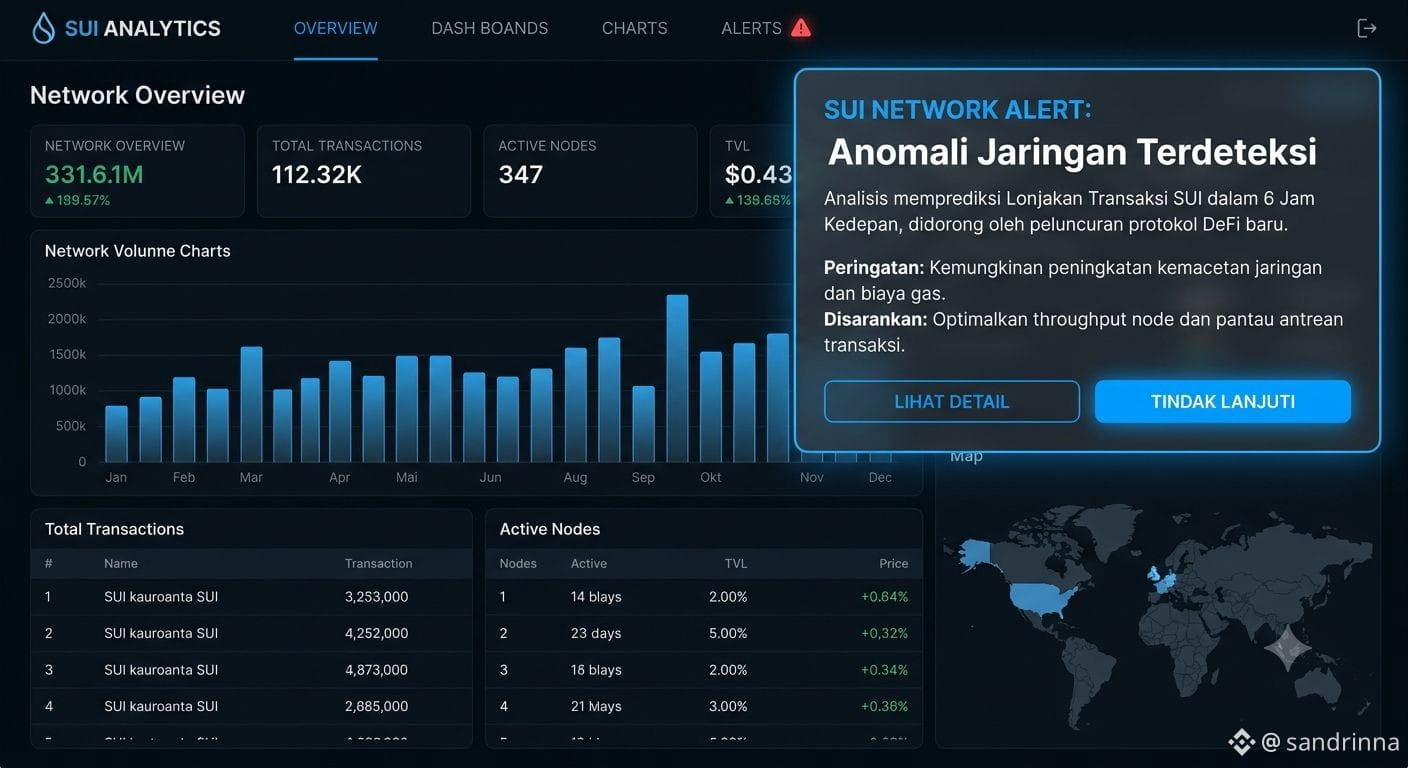Click the Tindak Lanjuti button
This screenshot has width=1408, height=768.
pos(1223,402)
